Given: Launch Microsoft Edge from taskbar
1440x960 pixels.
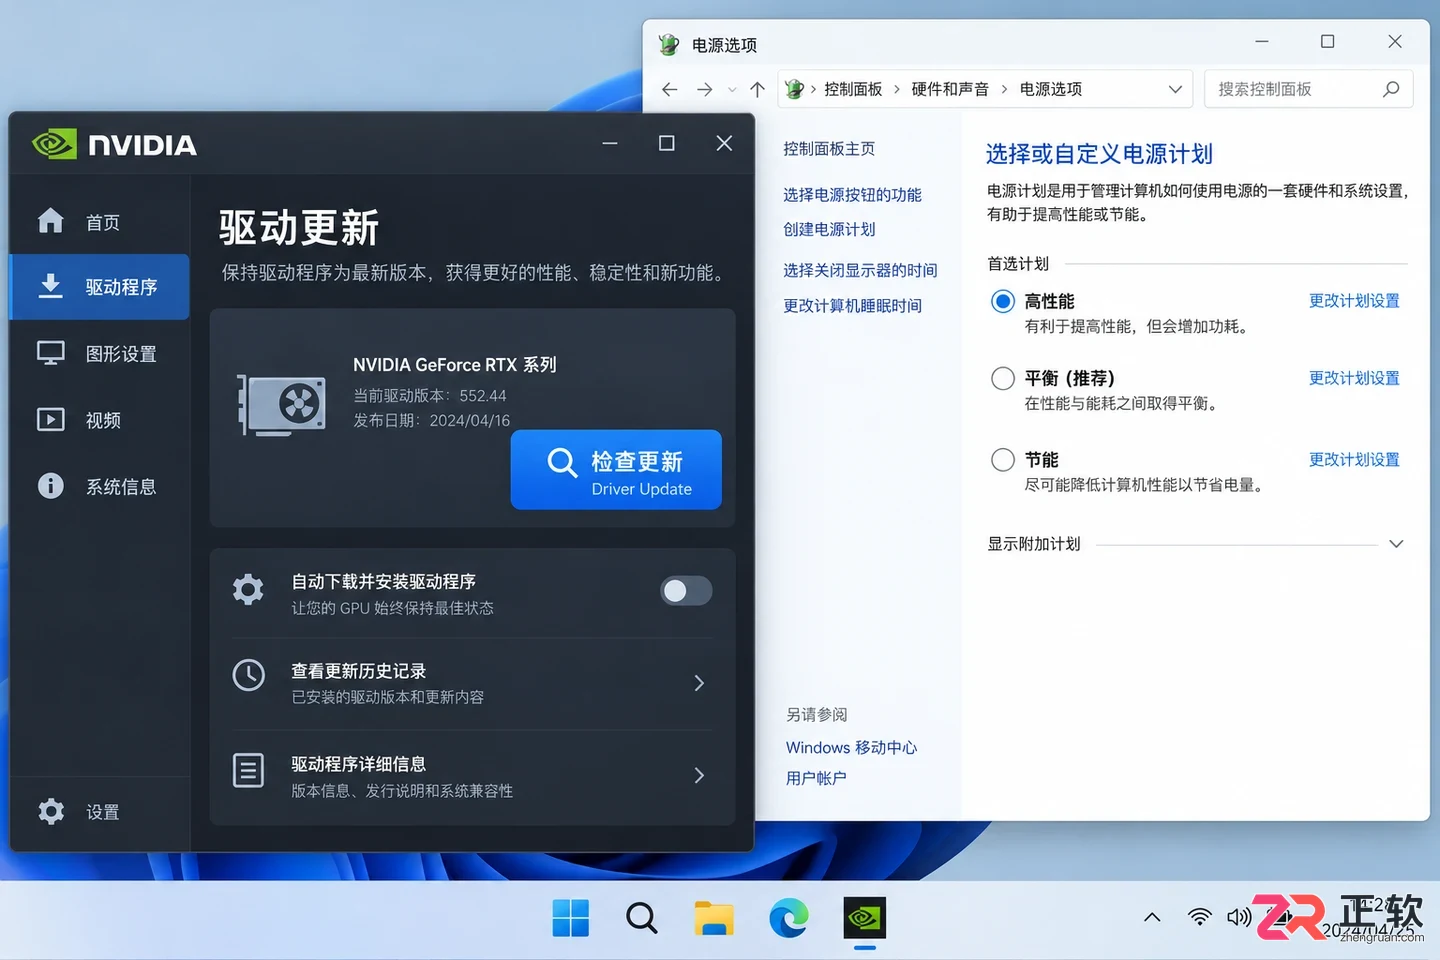Looking at the screenshot, I should pyautogui.click(x=789, y=918).
